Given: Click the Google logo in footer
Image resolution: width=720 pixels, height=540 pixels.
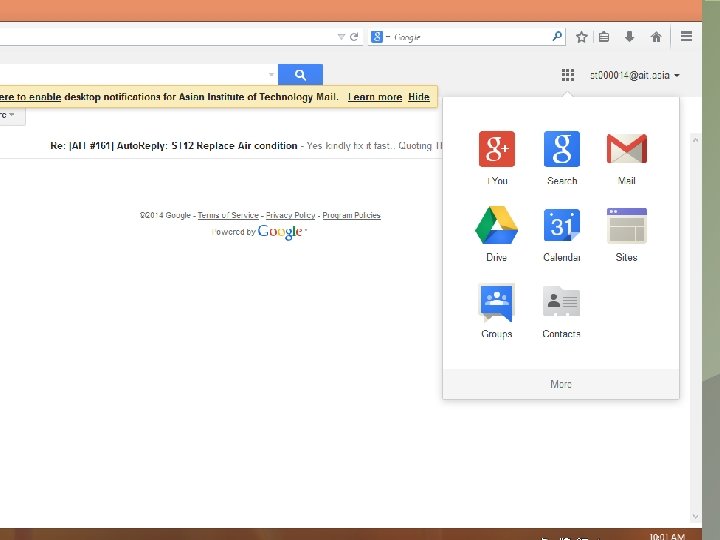Looking at the screenshot, I should [280, 231].
